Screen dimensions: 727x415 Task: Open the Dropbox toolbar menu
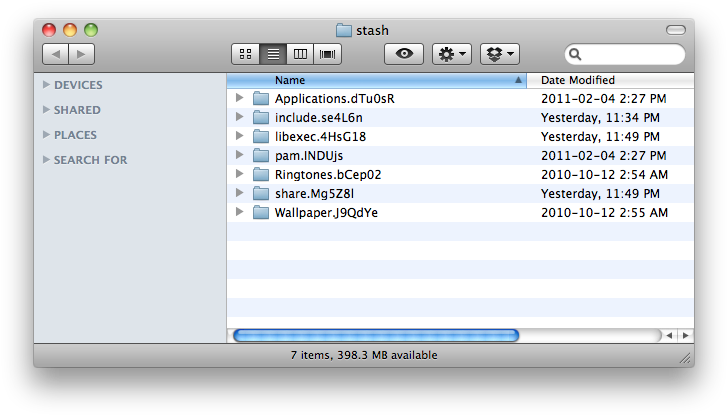pyautogui.click(x=500, y=54)
